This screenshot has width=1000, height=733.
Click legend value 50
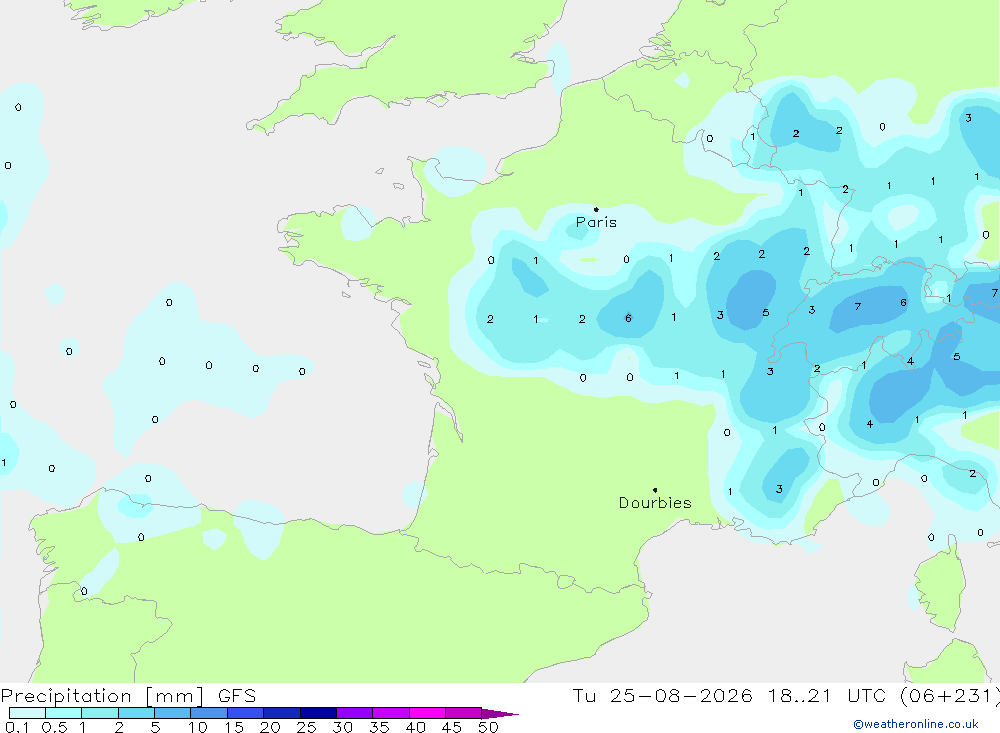tap(488, 727)
